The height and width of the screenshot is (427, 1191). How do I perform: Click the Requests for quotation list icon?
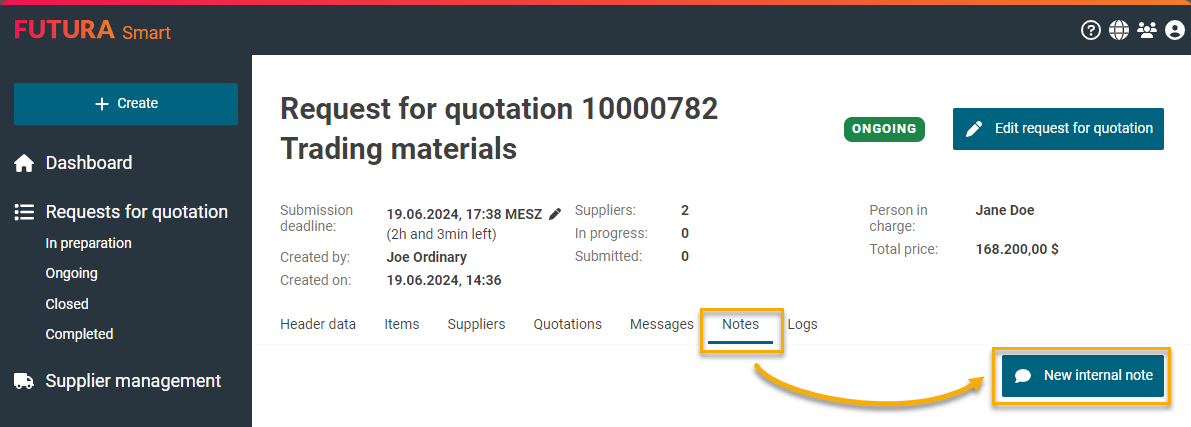click(25, 212)
